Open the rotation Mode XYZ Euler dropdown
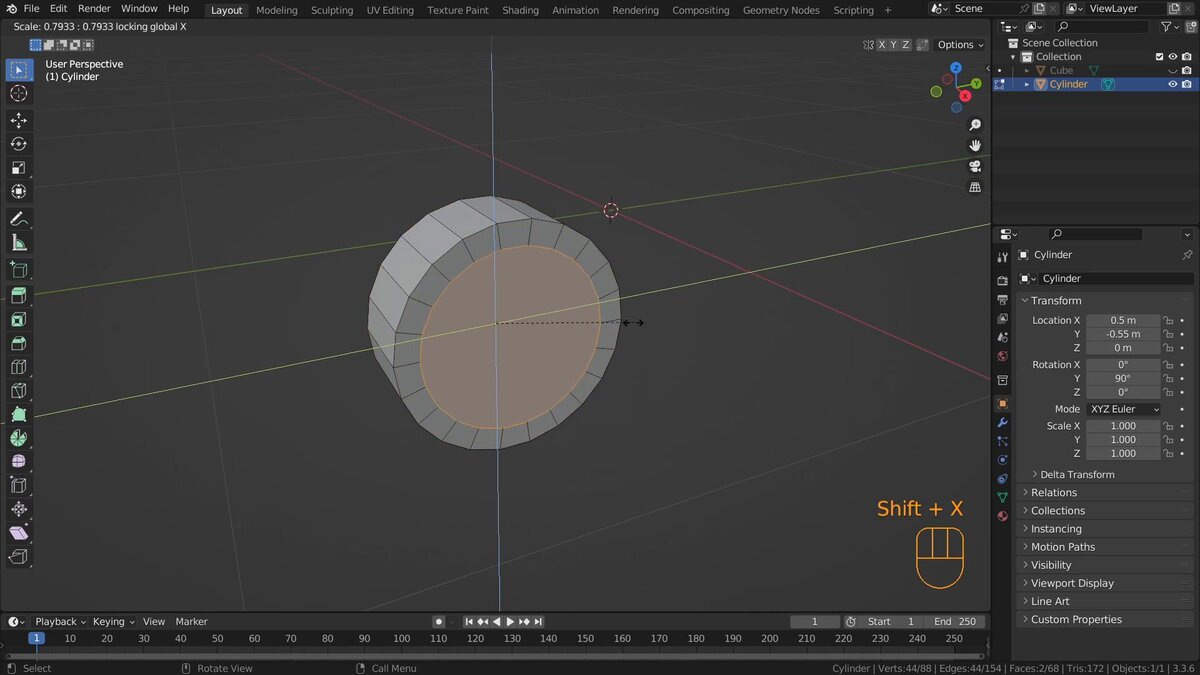Viewport: 1200px width, 675px height. coord(1123,409)
